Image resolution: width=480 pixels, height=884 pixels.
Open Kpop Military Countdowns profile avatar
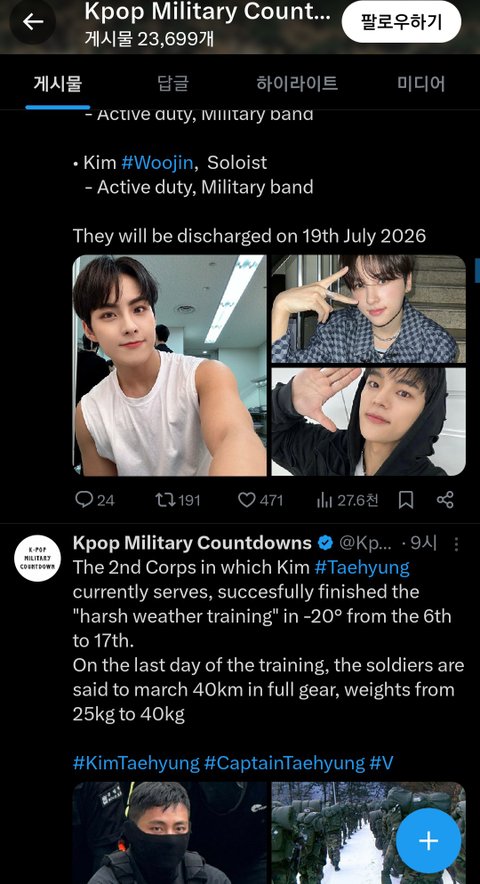(38, 558)
